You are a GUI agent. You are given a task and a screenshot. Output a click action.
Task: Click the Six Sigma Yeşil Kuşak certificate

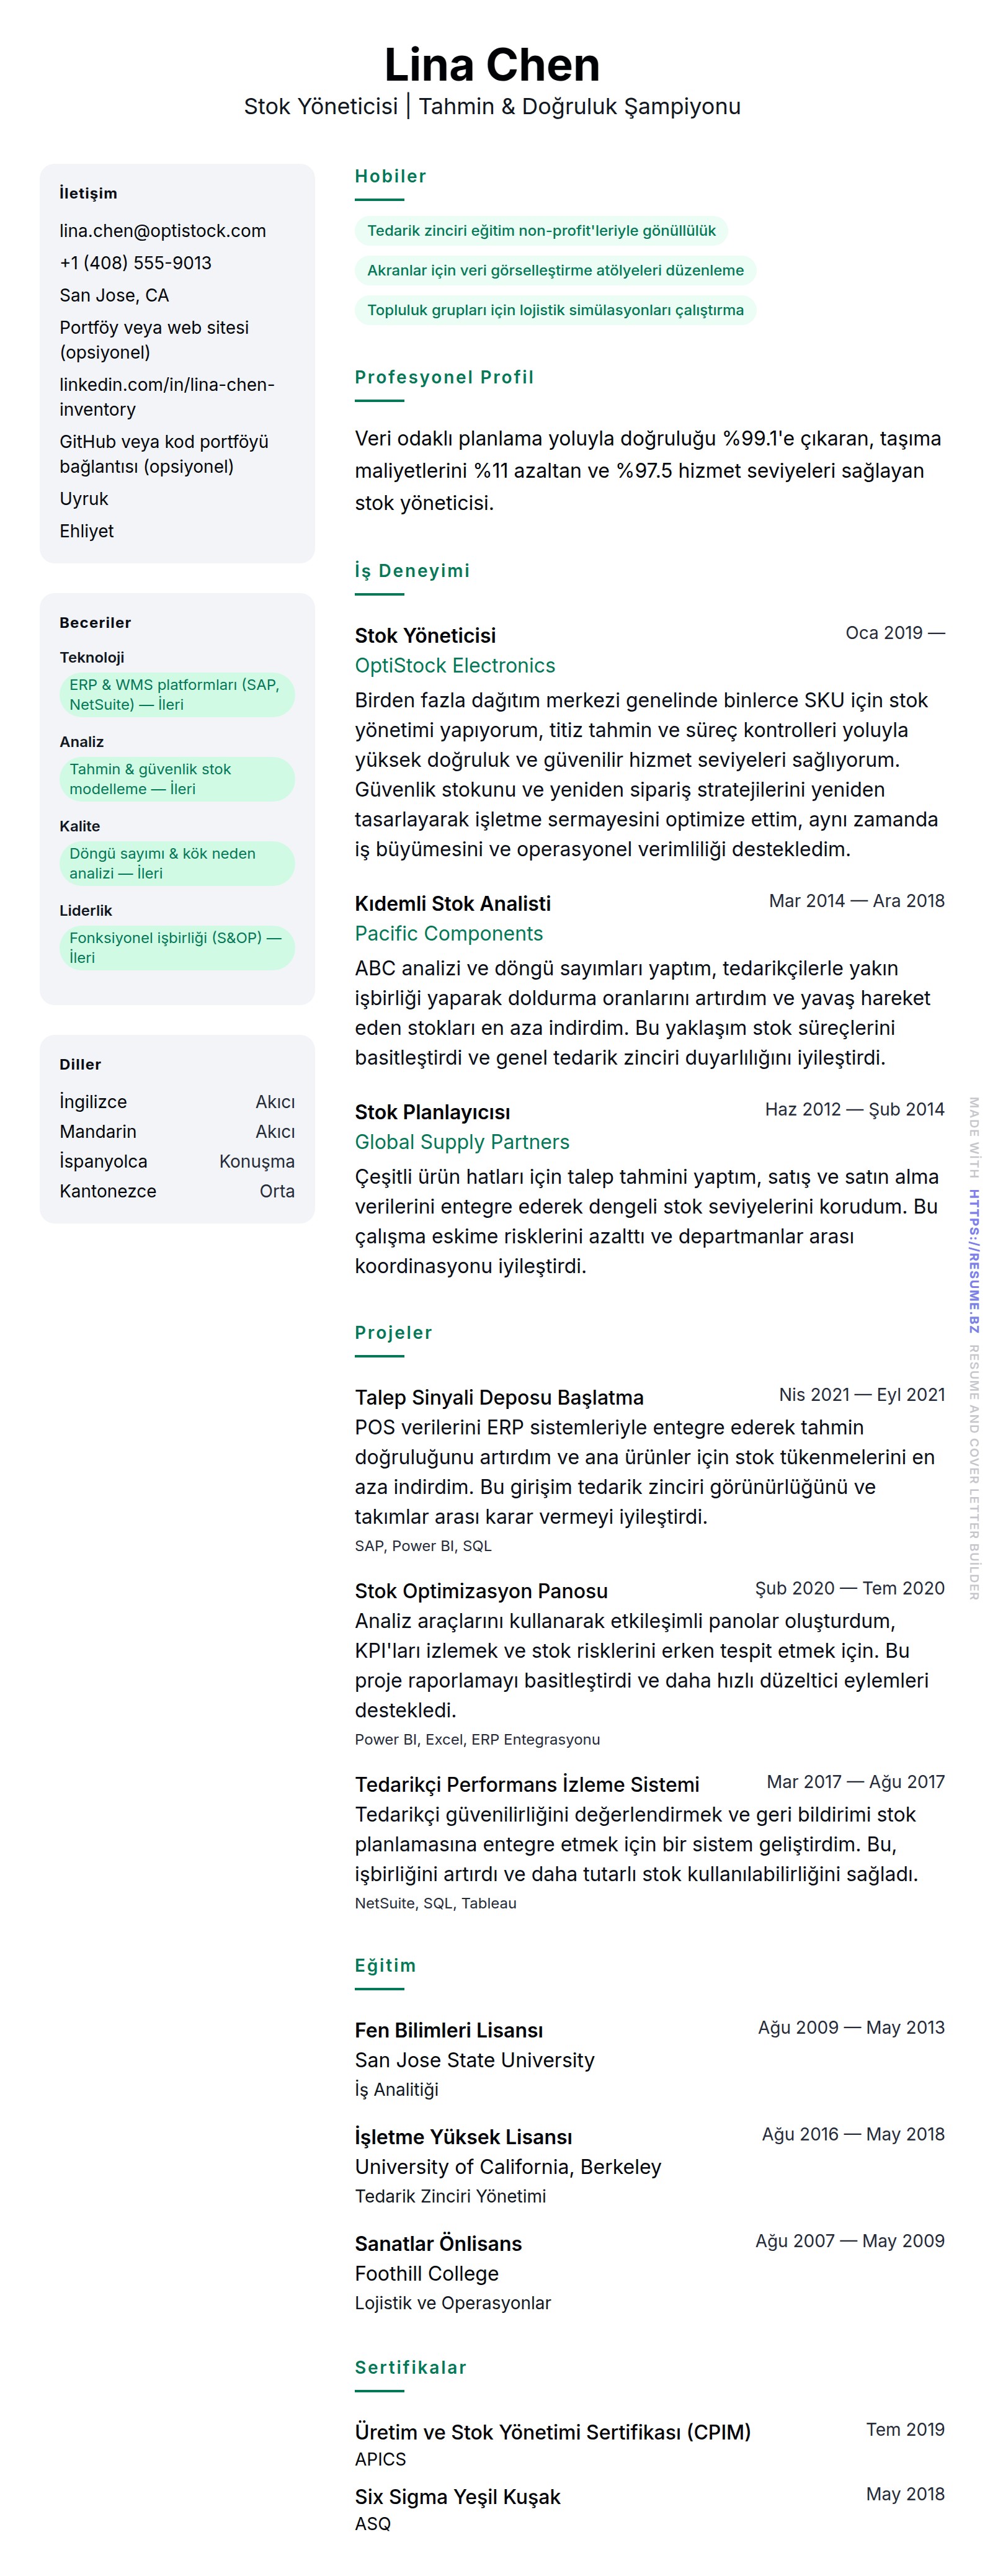[x=457, y=2497]
